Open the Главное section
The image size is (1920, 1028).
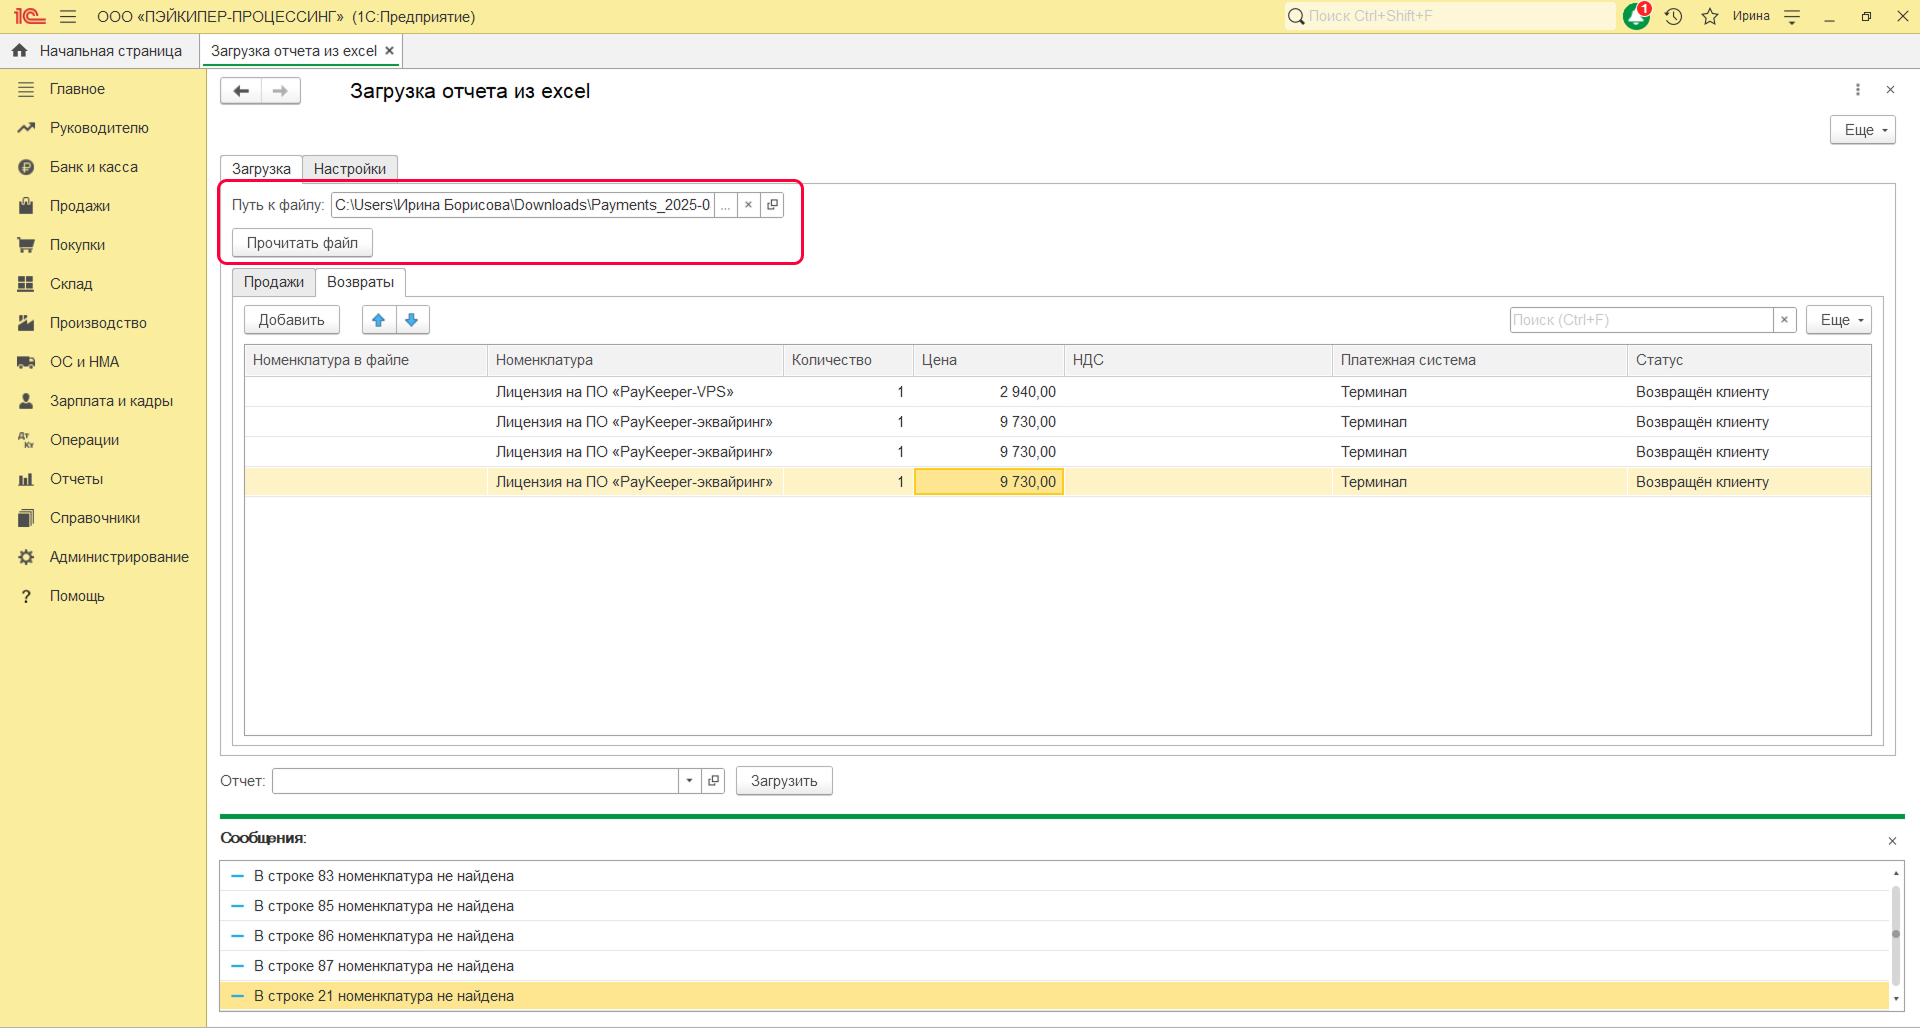click(77, 89)
